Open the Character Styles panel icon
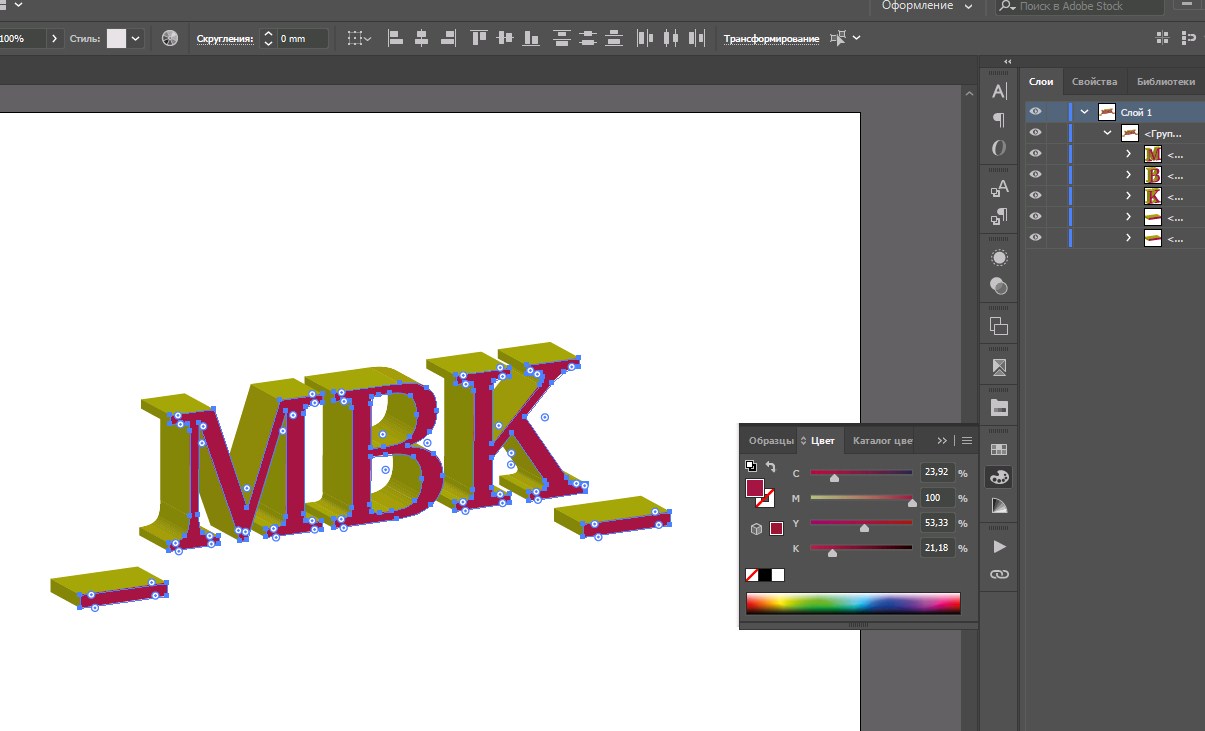 click(999, 188)
